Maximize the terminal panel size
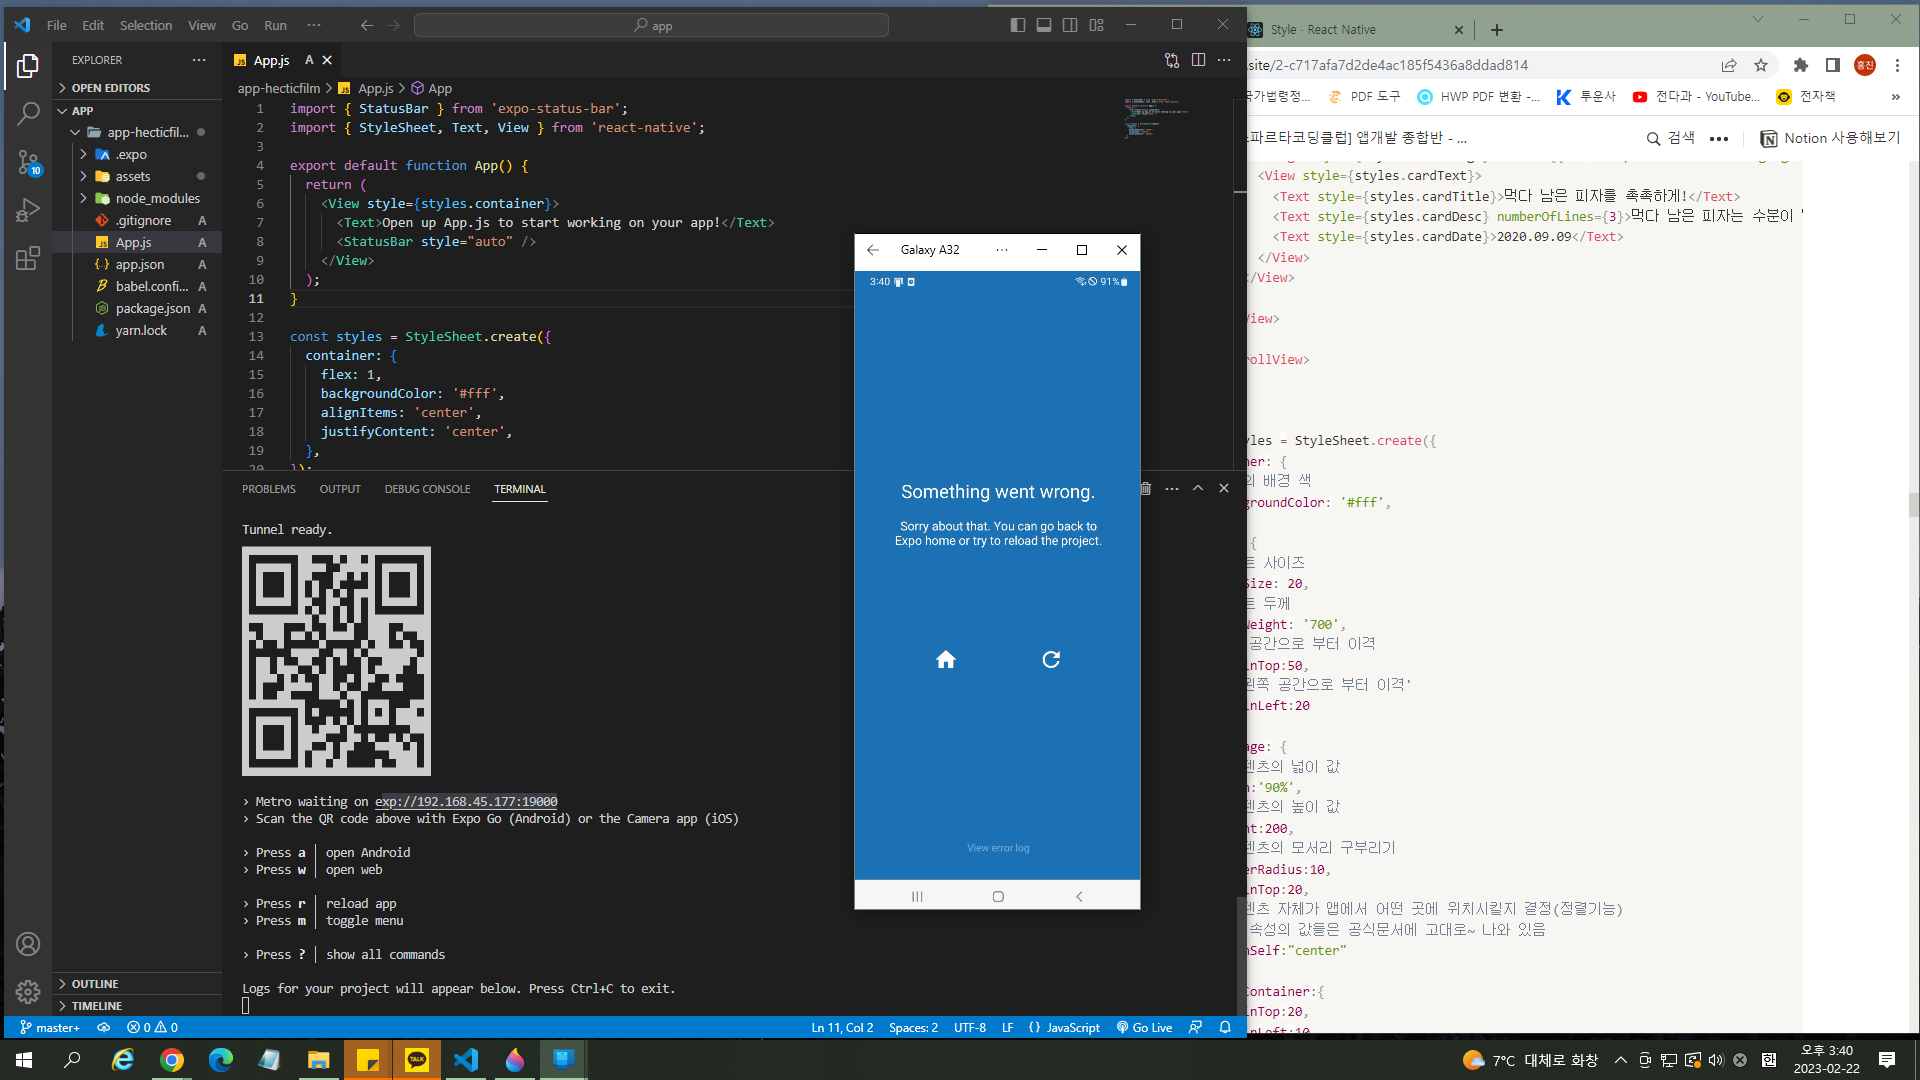 (1198, 489)
